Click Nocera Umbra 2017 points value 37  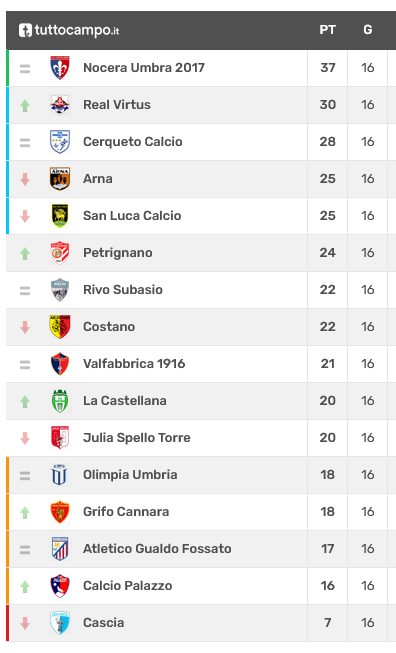coord(328,67)
